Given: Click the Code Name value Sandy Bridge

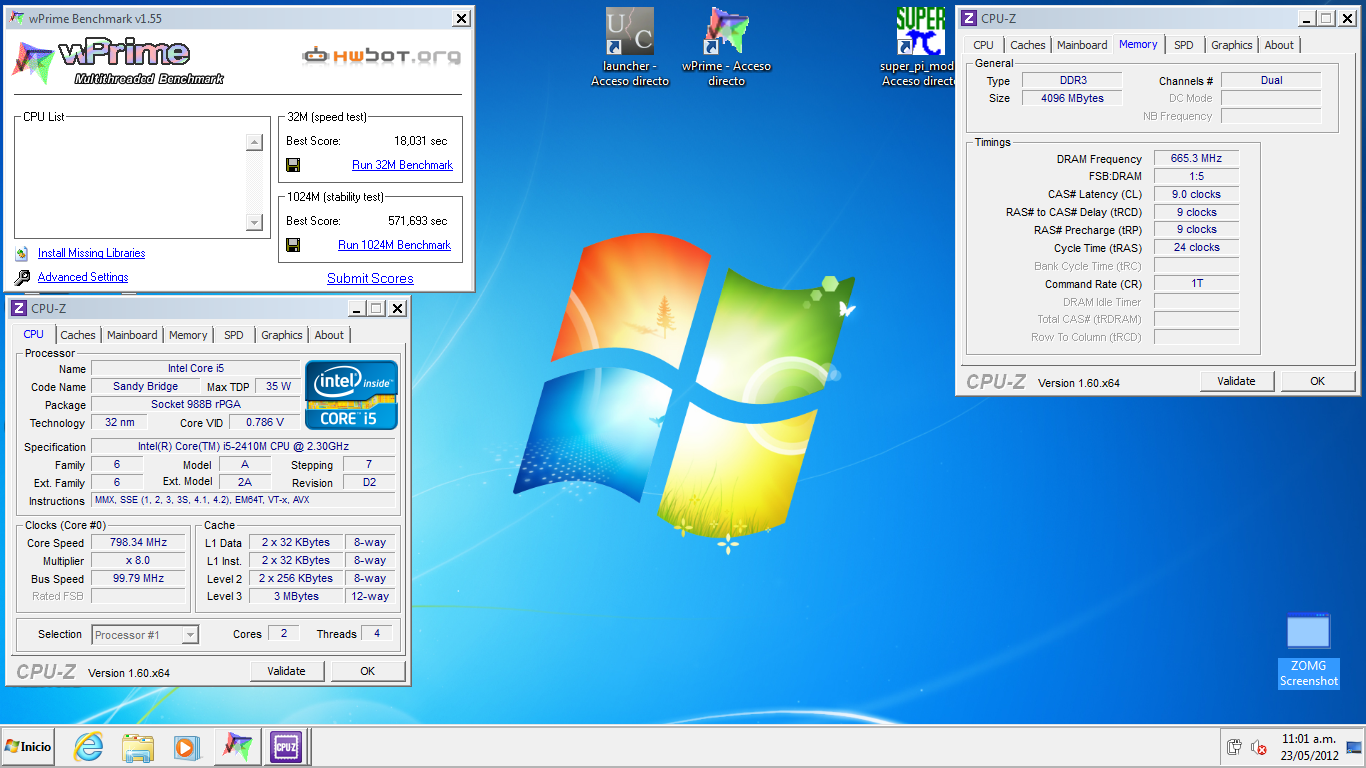Looking at the screenshot, I should tap(146, 387).
